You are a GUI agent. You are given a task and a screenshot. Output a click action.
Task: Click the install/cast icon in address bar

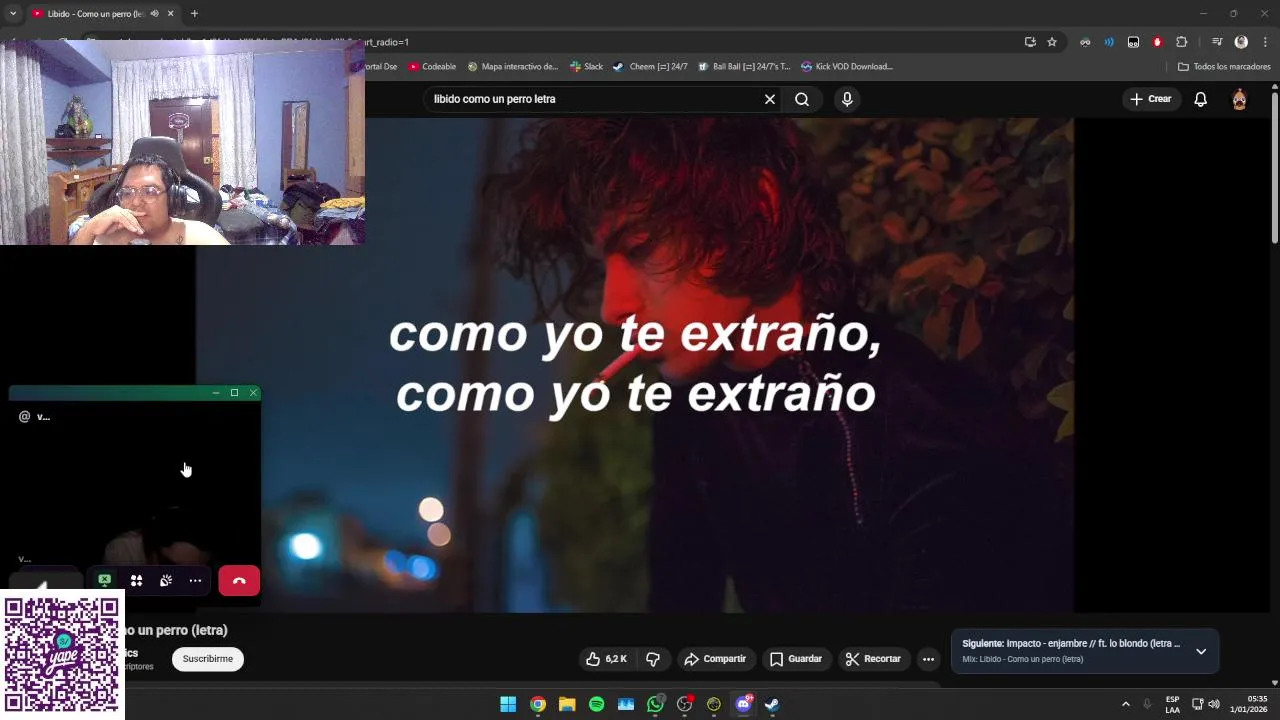(1030, 42)
